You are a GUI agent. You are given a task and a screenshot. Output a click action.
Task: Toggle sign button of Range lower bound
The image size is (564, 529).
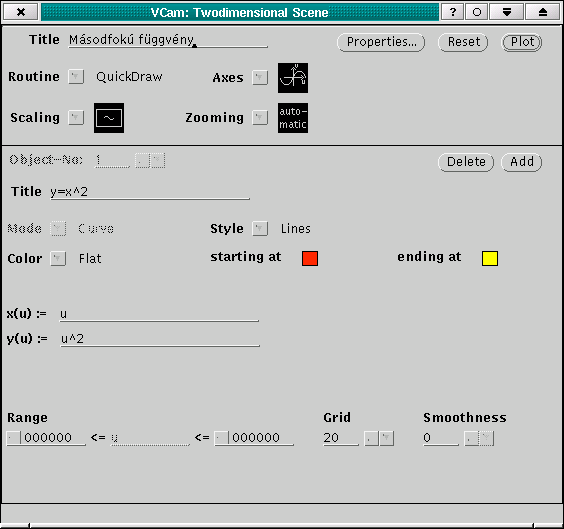click(14, 438)
